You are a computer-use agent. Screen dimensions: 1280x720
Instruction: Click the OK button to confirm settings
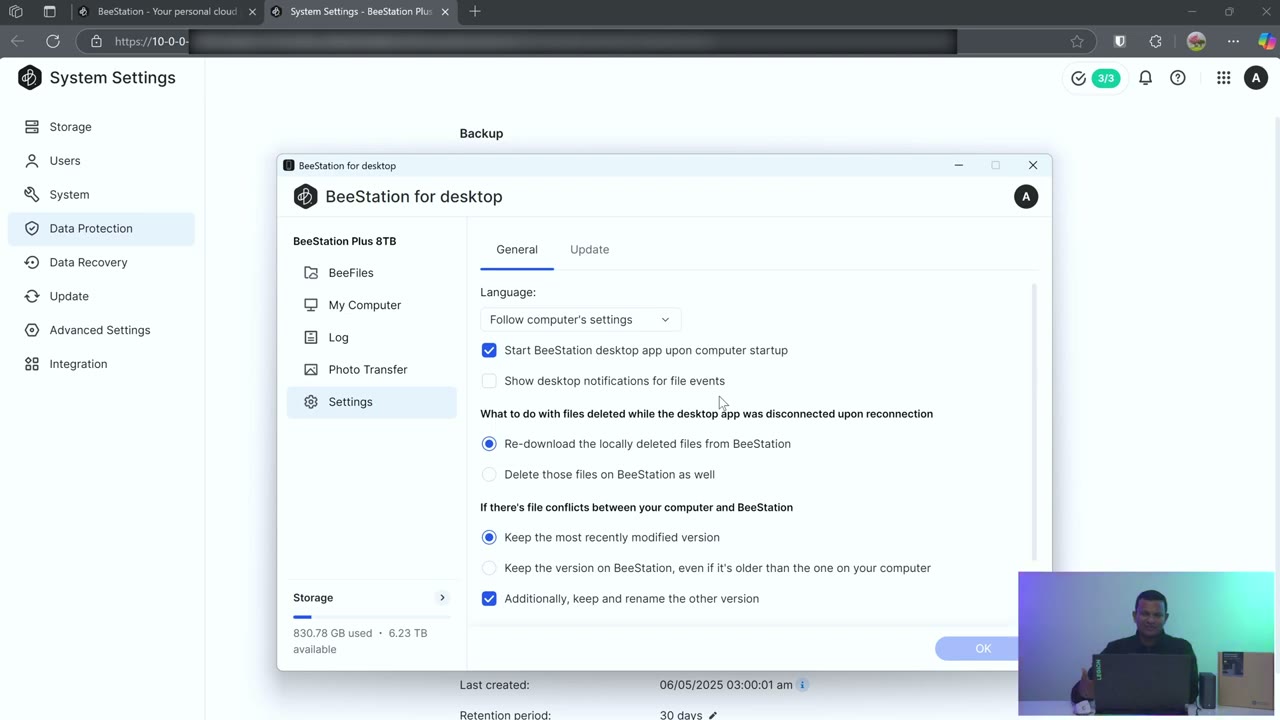coord(982,648)
